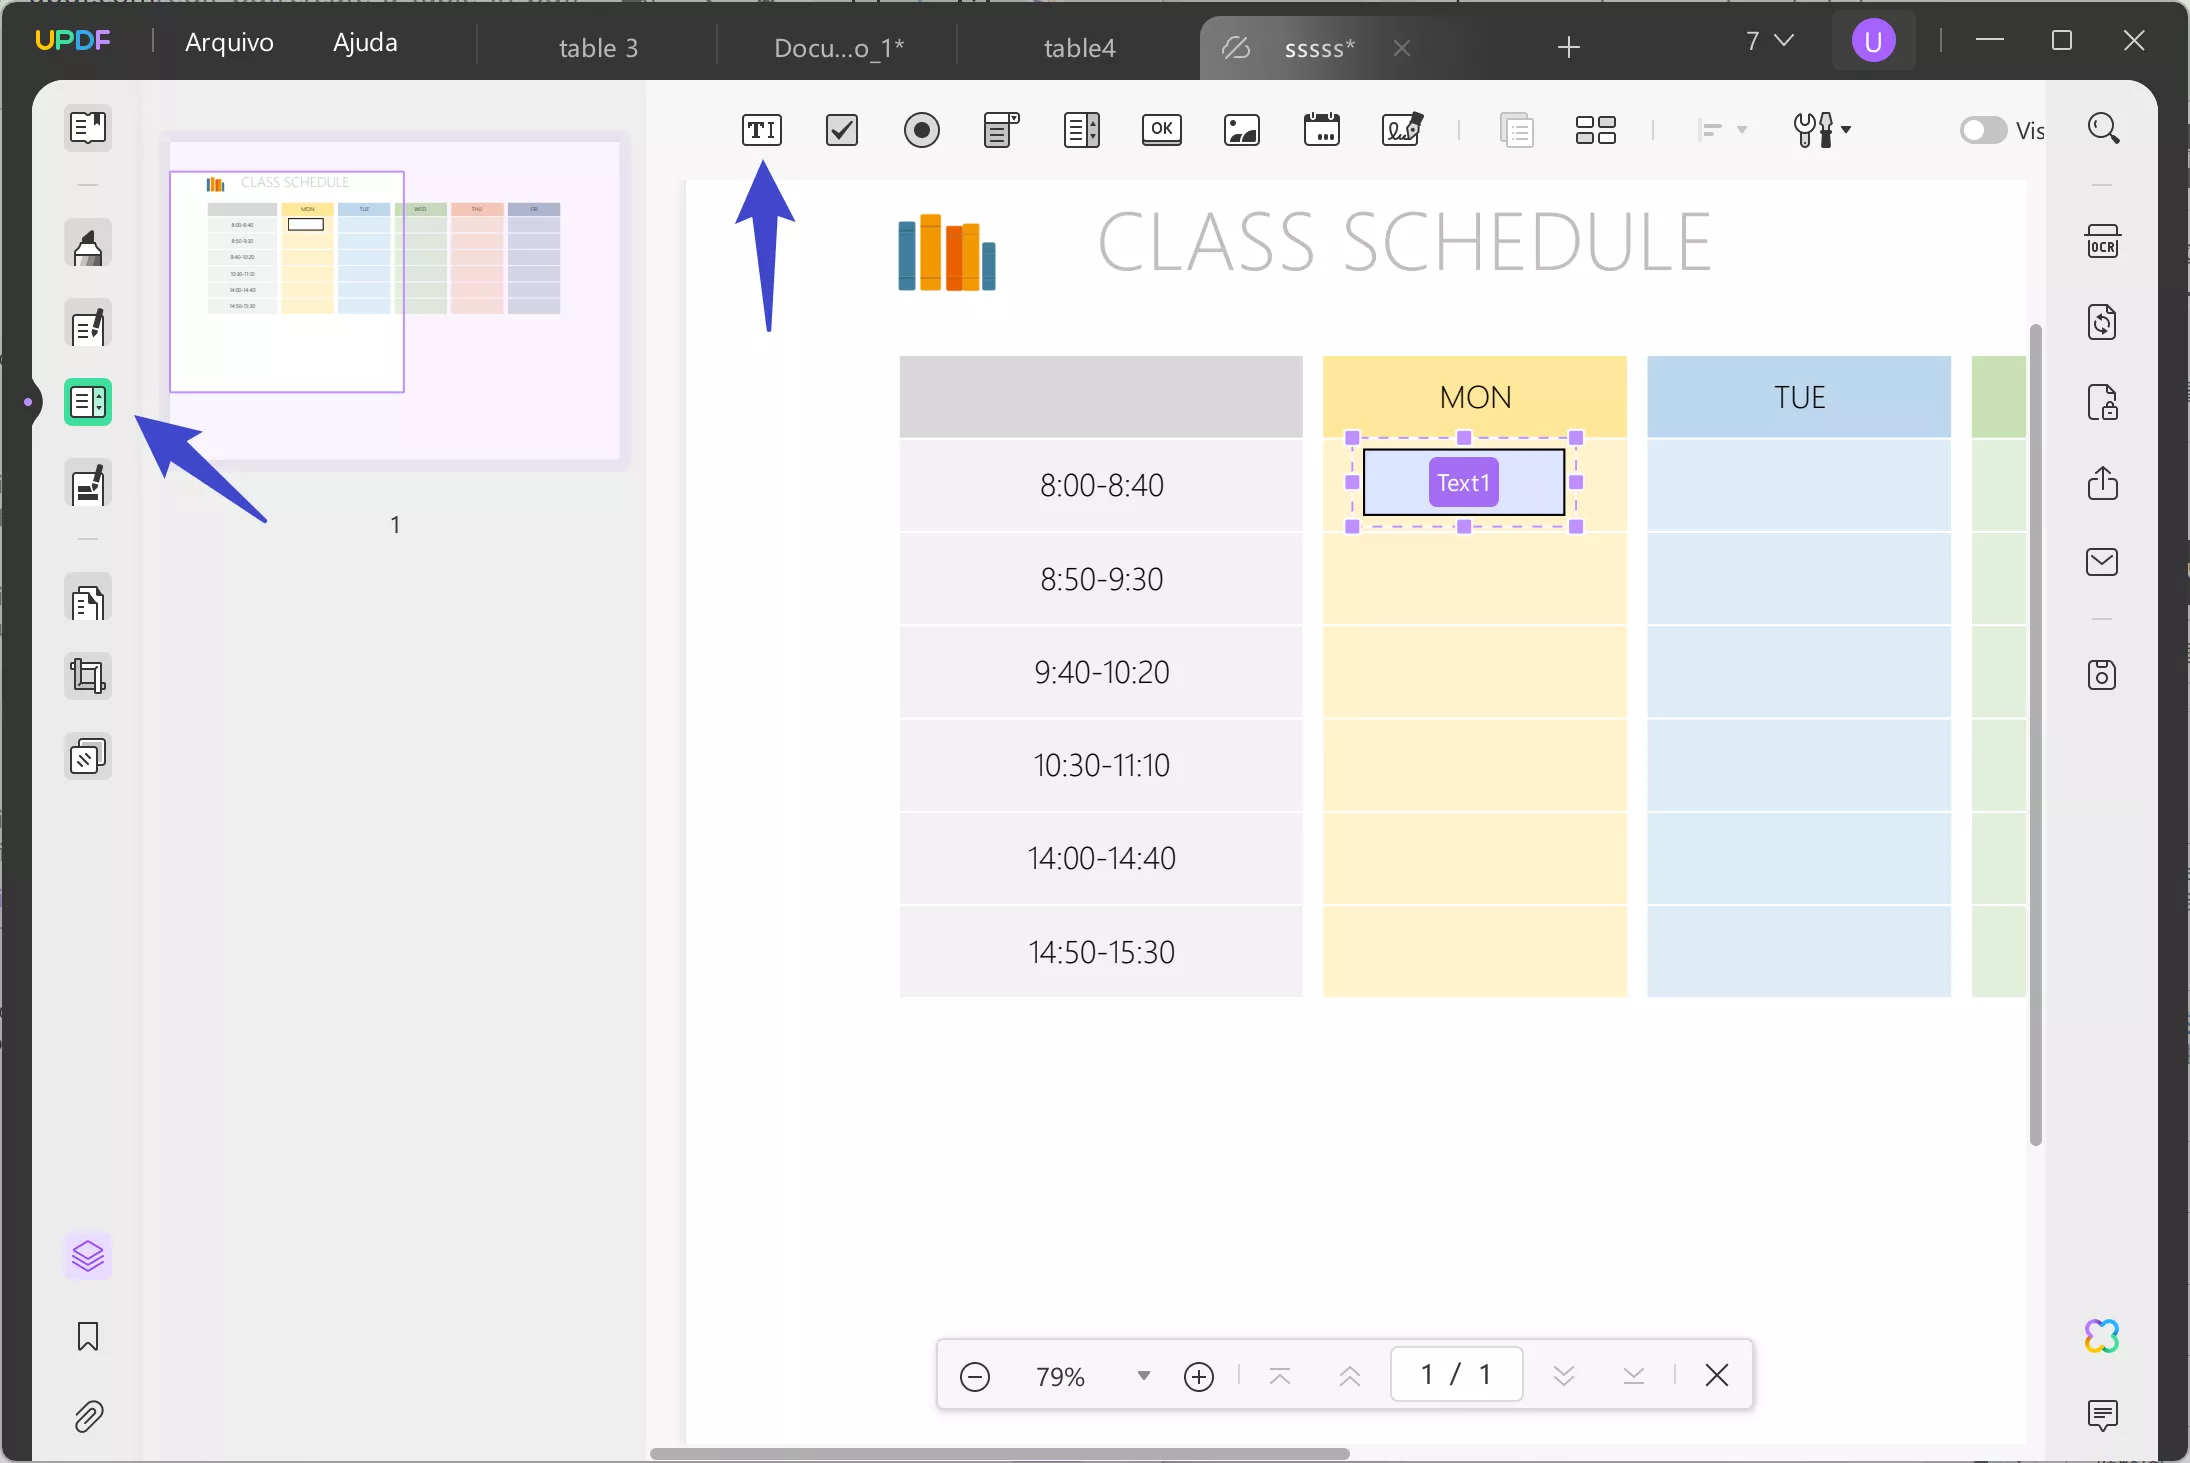The width and height of the screenshot is (2190, 1463).
Task: Open the Arquivo menu
Action: click(x=229, y=42)
